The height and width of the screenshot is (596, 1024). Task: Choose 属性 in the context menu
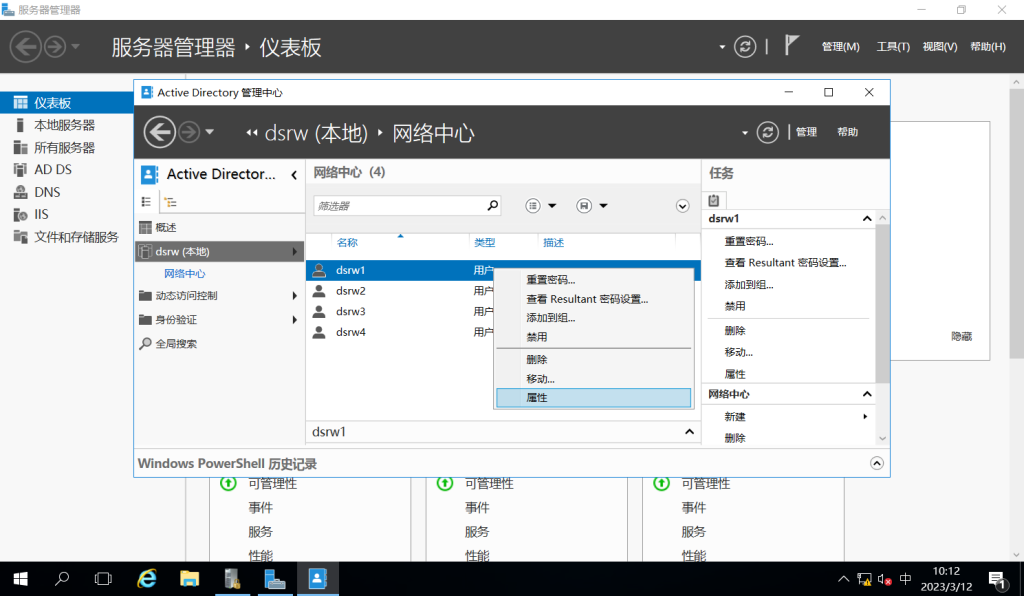[x=594, y=398]
